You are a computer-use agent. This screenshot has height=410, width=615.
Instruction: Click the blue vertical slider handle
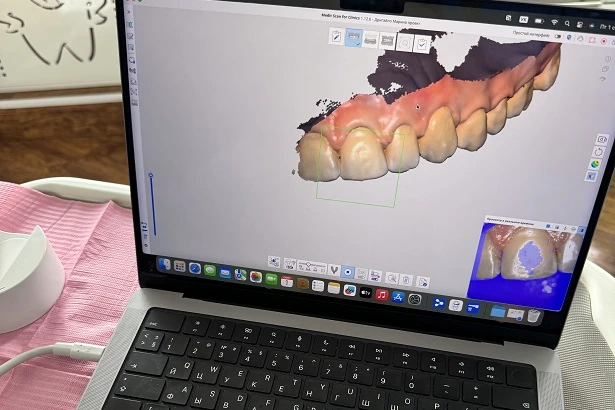tap(151, 175)
